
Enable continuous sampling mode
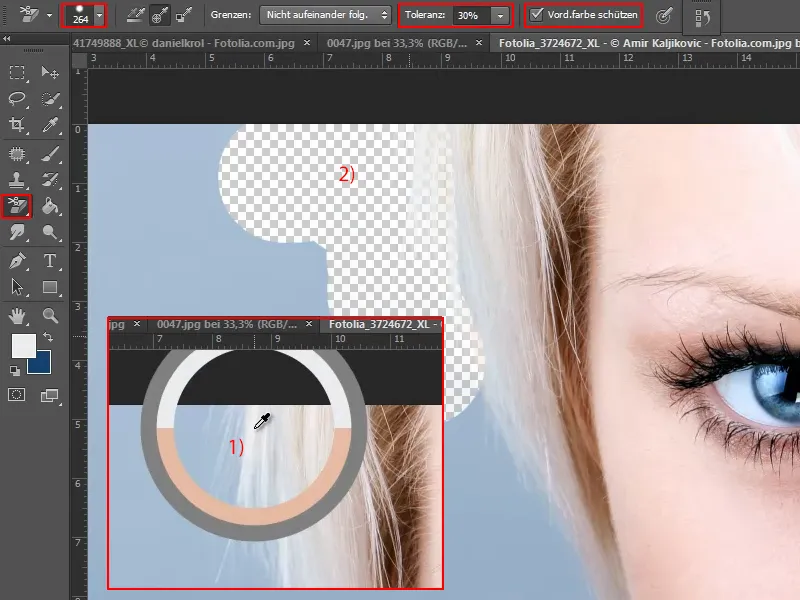[x=135, y=15]
